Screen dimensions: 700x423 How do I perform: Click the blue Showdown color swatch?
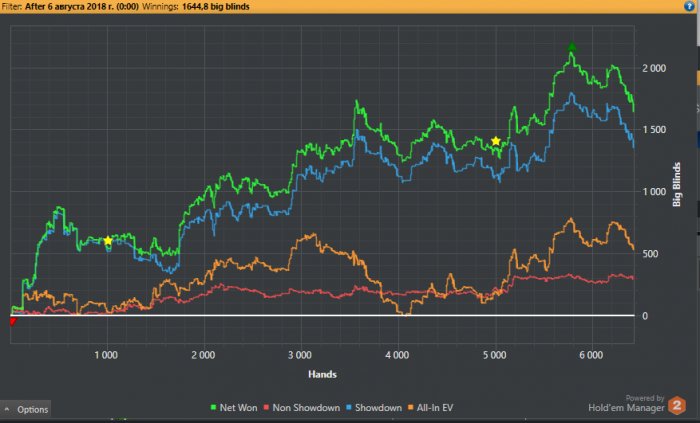pyautogui.click(x=349, y=407)
